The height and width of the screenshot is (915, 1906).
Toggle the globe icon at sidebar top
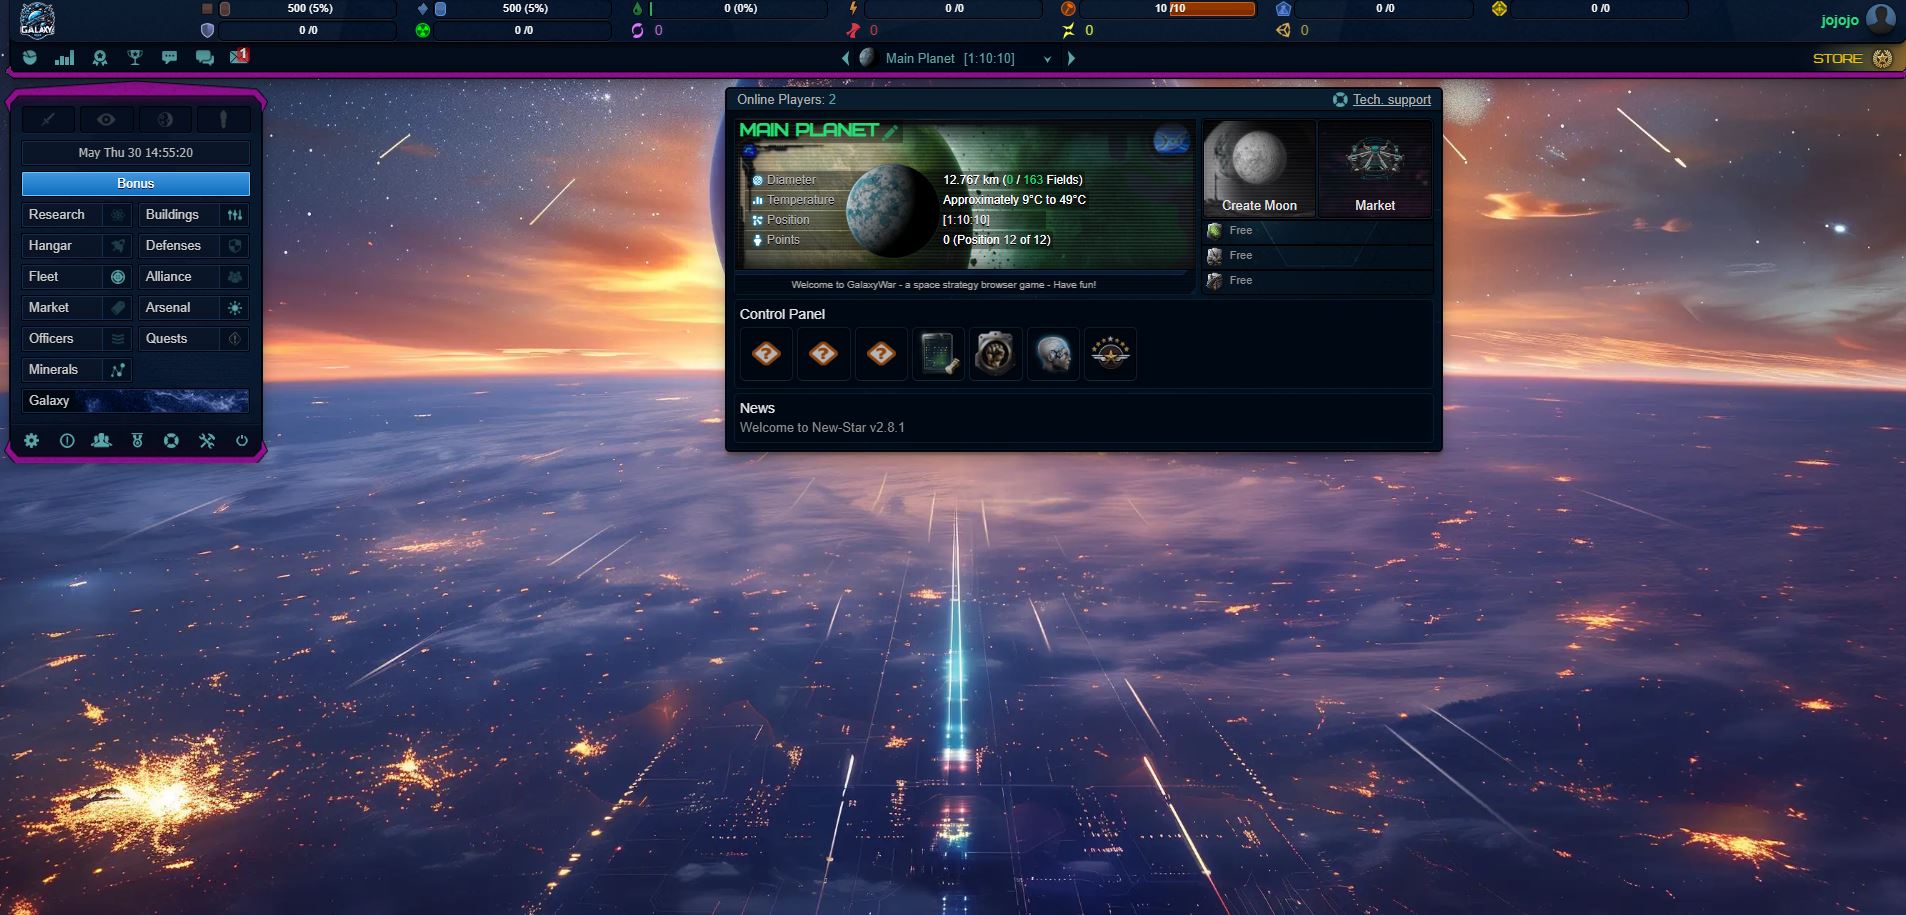point(165,120)
